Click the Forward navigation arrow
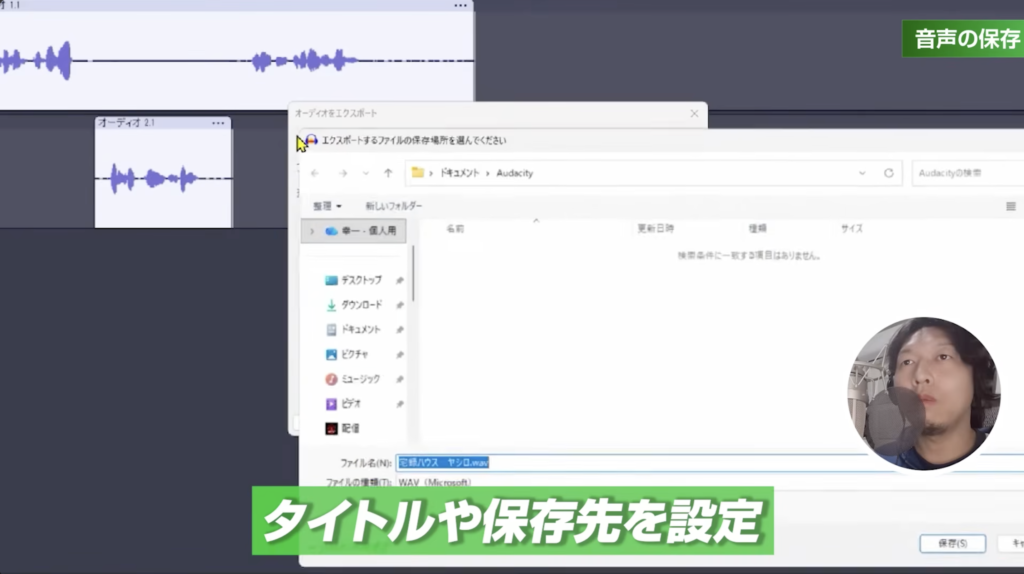The width and height of the screenshot is (1024, 574). 341,173
